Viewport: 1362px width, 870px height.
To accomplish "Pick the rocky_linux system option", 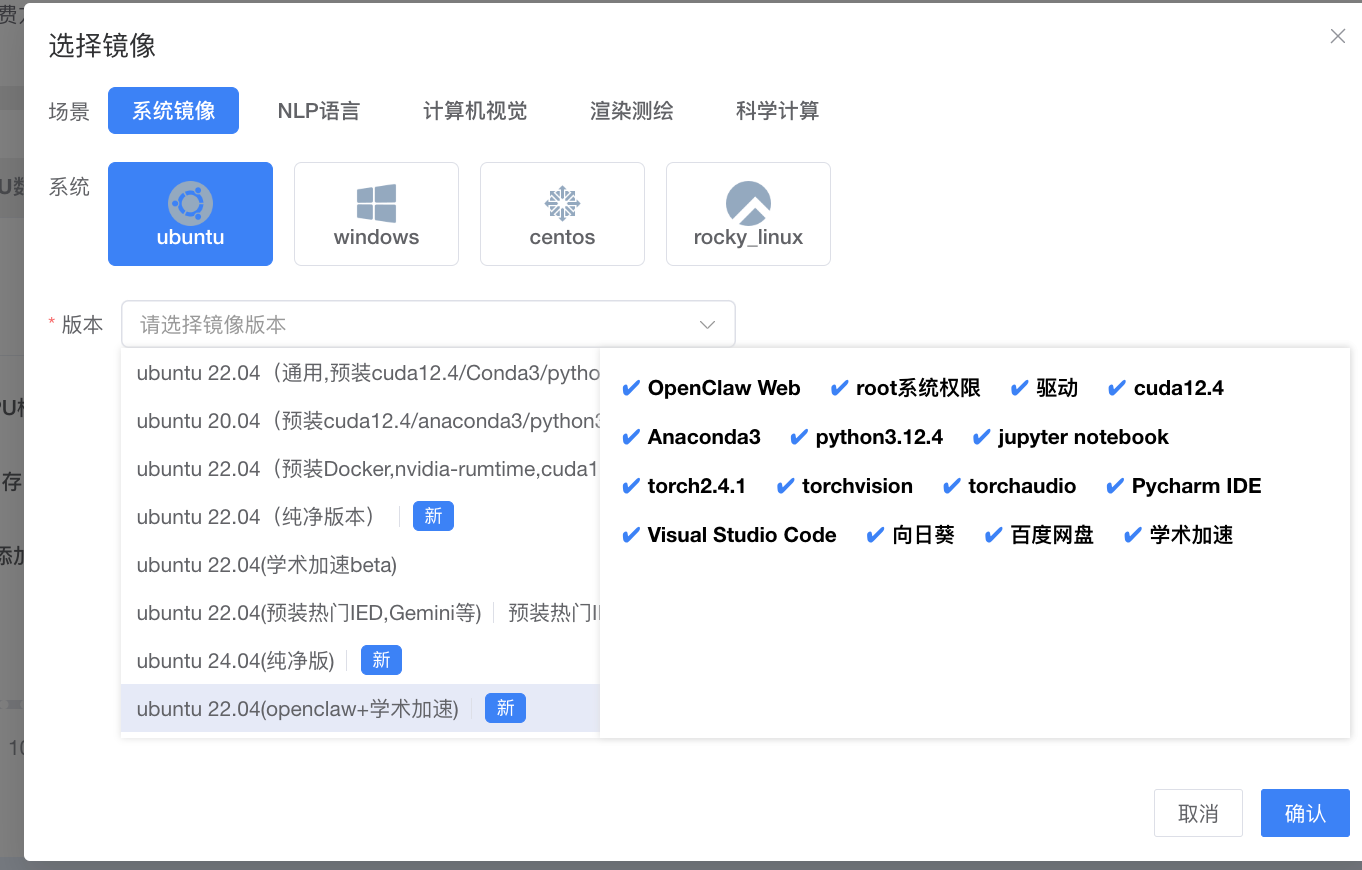I will point(748,213).
